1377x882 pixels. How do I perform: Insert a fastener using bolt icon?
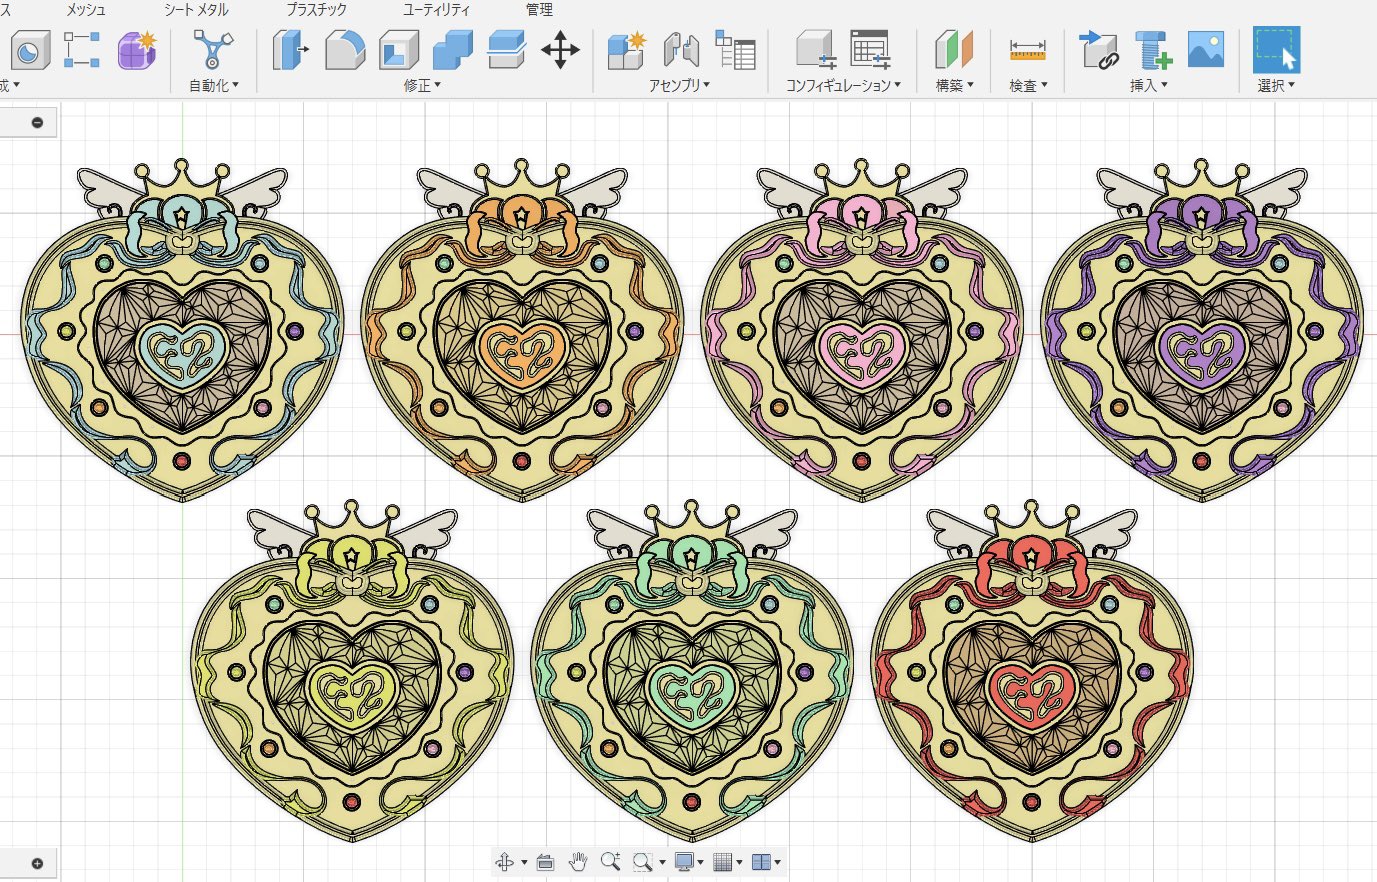tap(1152, 49)
